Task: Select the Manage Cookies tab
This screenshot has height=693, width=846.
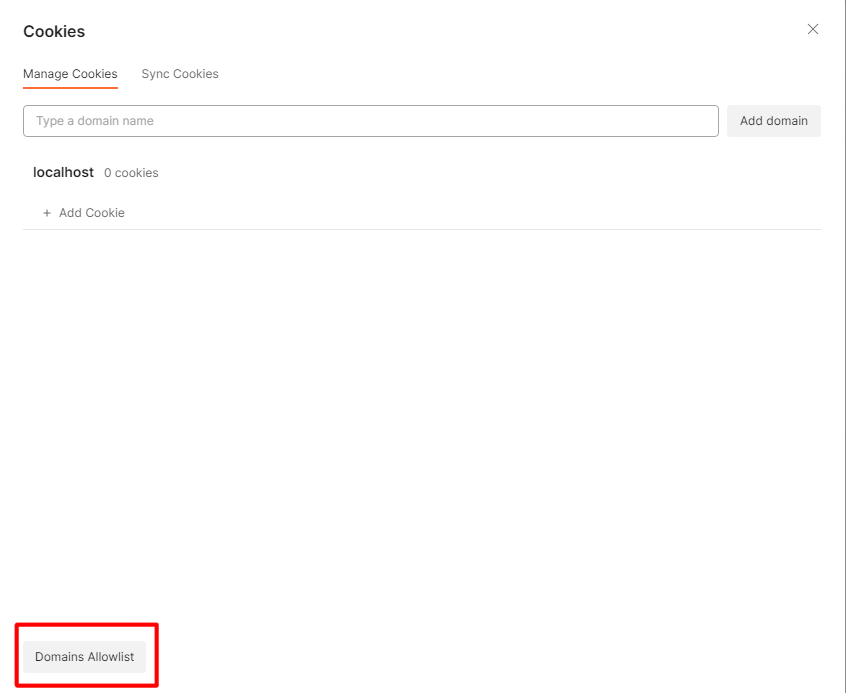Action: click(x=70, y=74)
